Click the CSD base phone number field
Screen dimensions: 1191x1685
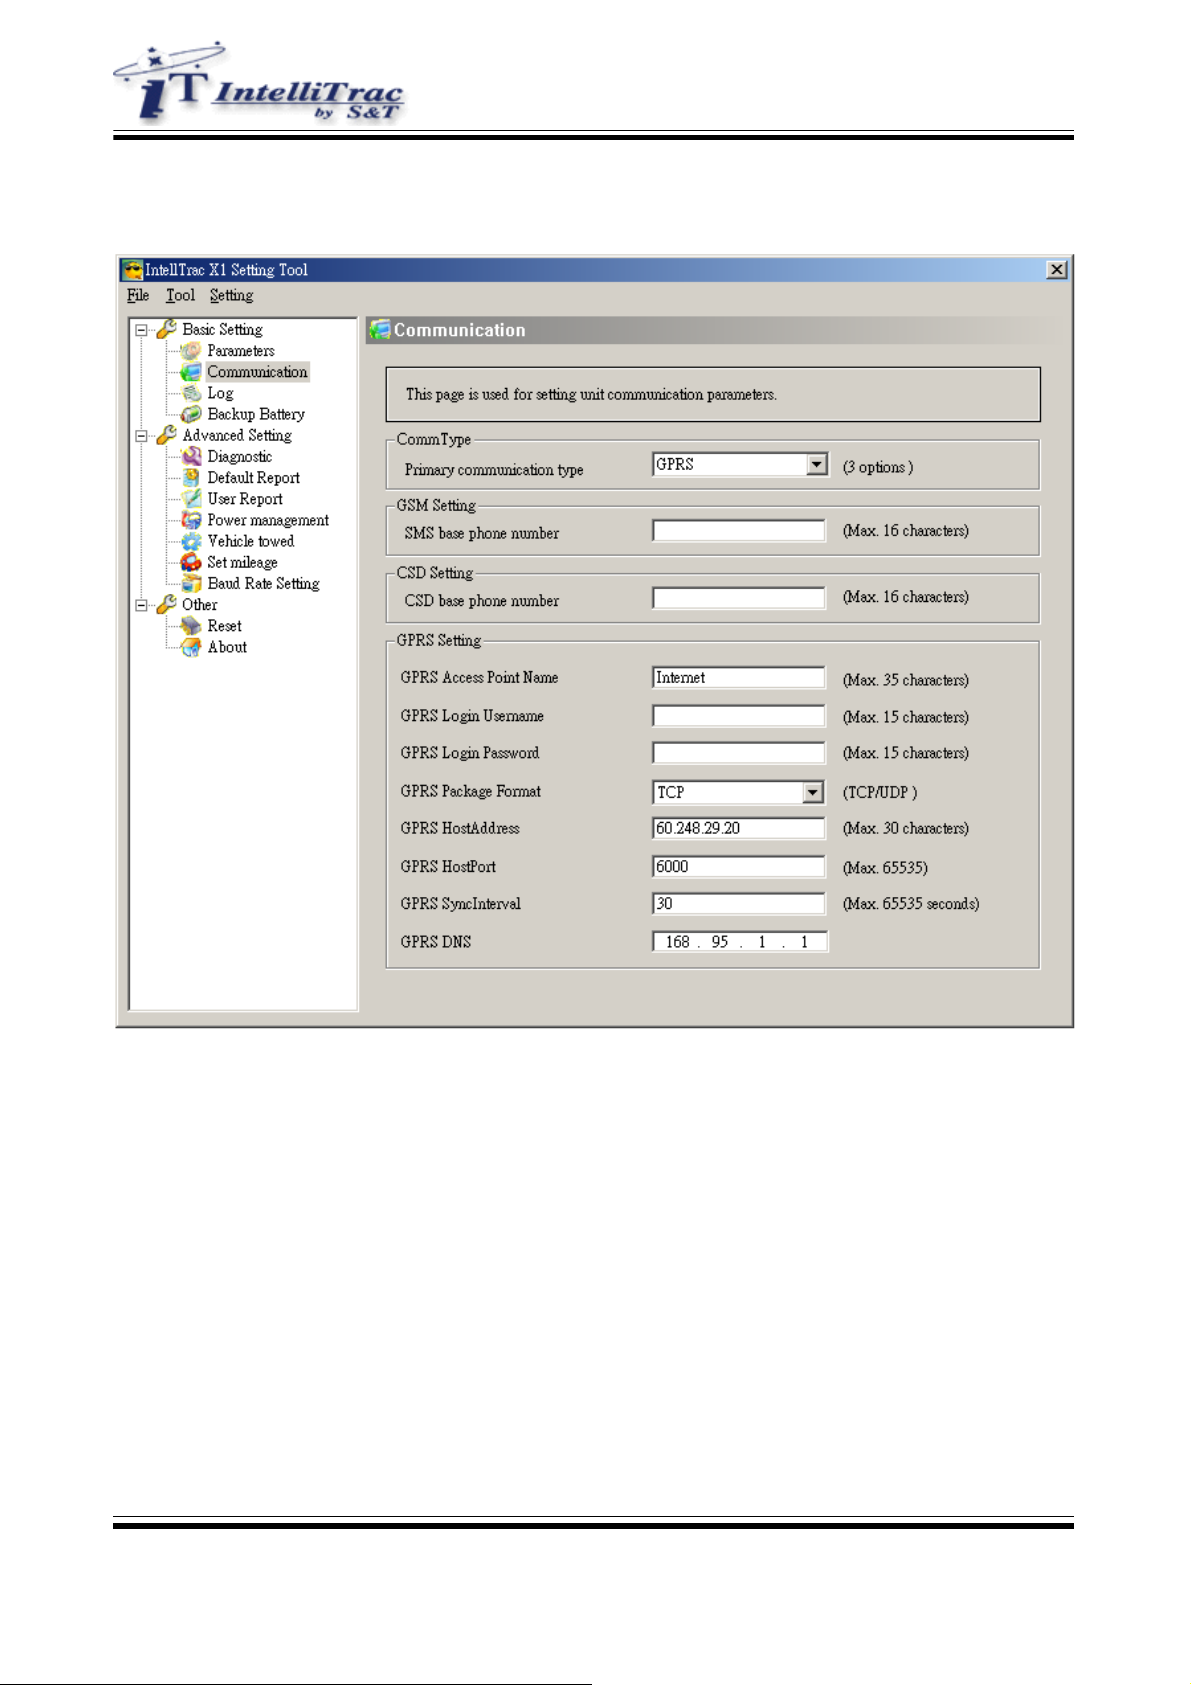click(x=739, y=598)
